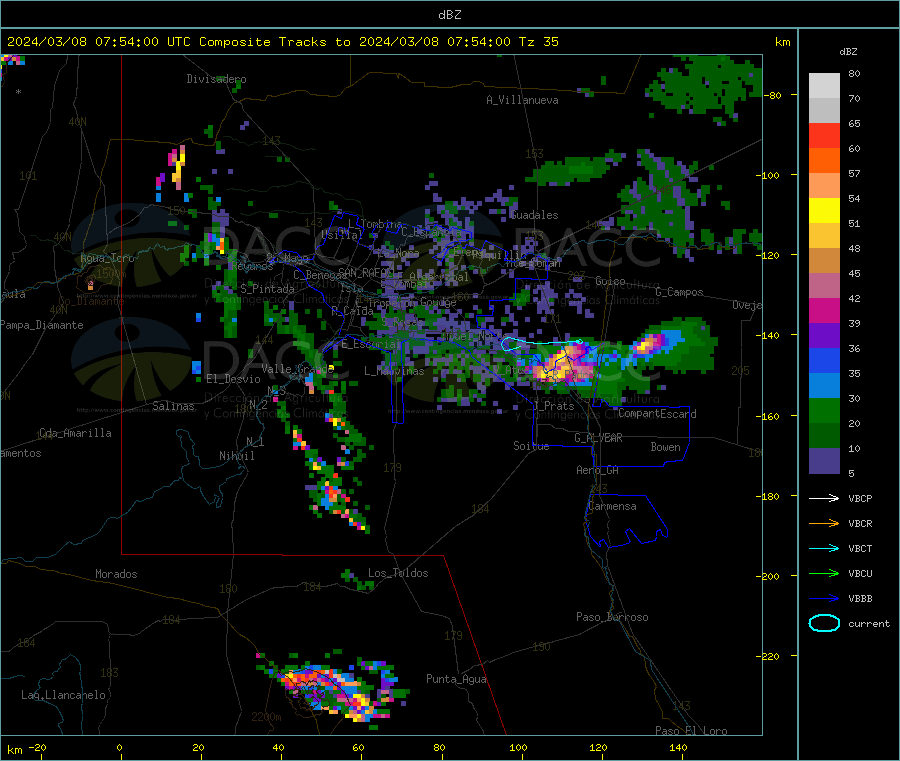
Task: Click the 'Agua_Toro' map label
Action: click(x=107, y=258)
